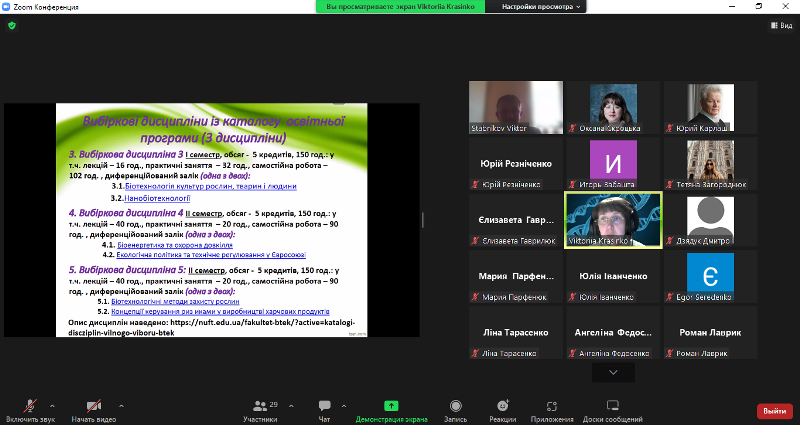This screenshot has width=800, height=425.
Task: Select Юлія Іванченко participant tile
Action: (613, 276)
